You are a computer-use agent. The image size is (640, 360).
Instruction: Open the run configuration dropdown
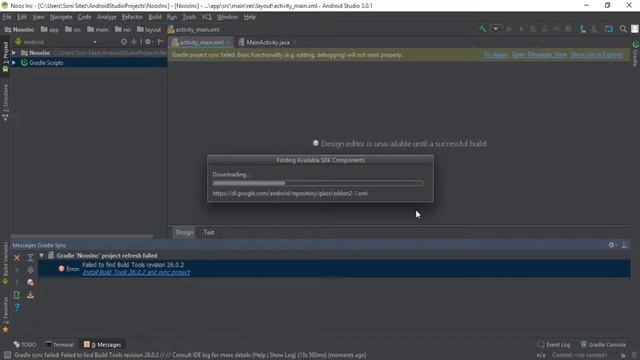point(496,29)
